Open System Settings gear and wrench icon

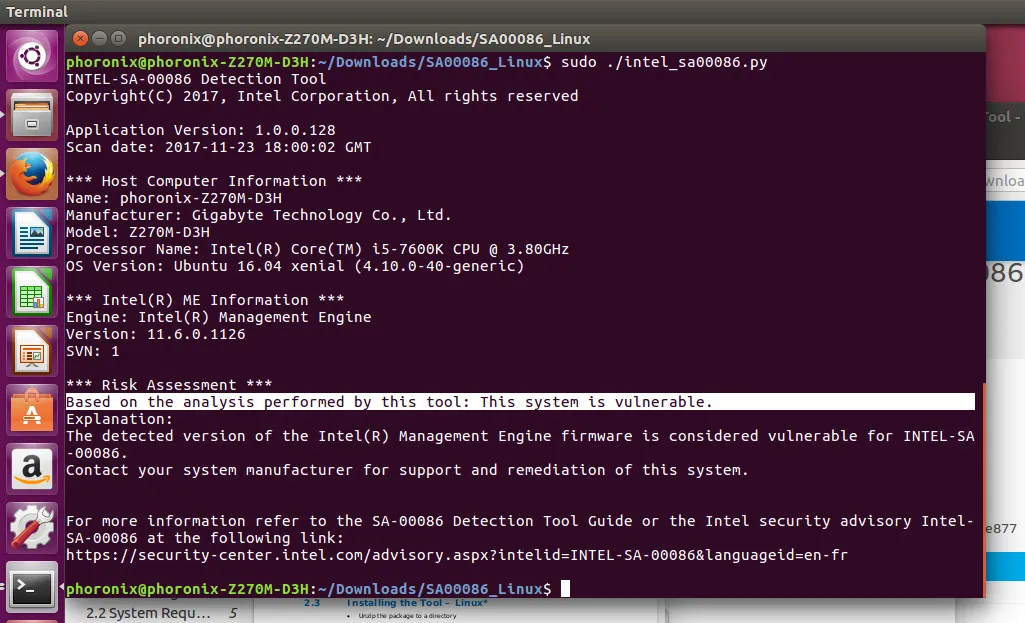click(32, 527)
